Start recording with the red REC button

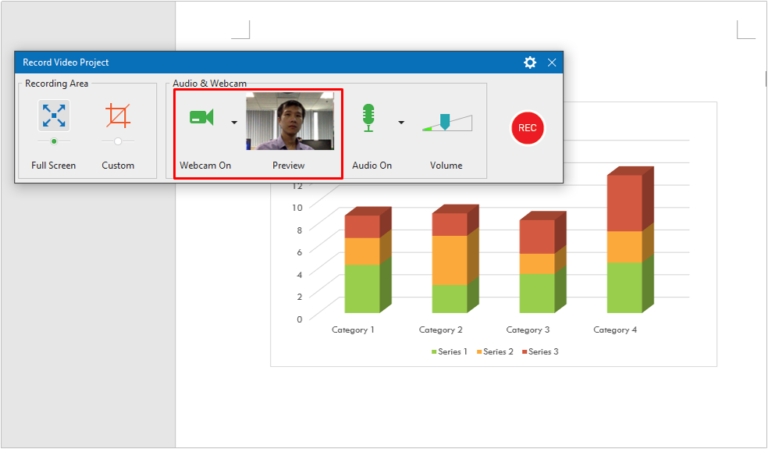pyautogui.click(x=528, y=128)
